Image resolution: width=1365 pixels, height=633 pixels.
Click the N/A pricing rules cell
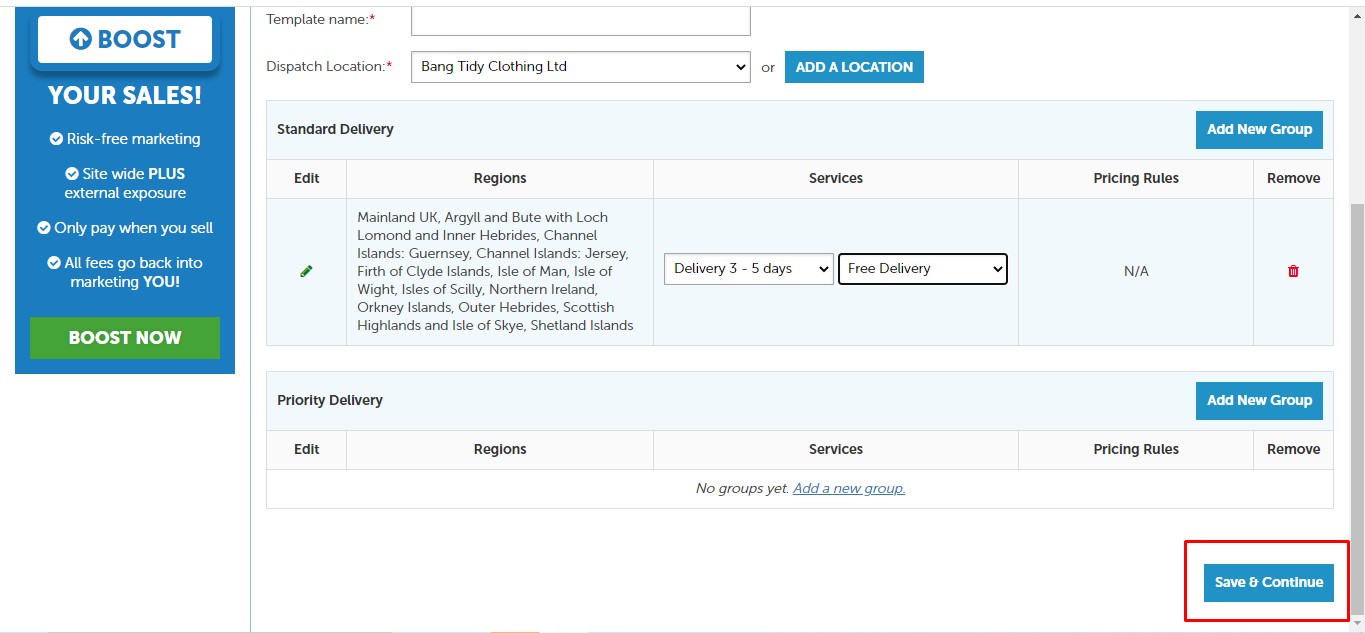[x=1136, y=272]
